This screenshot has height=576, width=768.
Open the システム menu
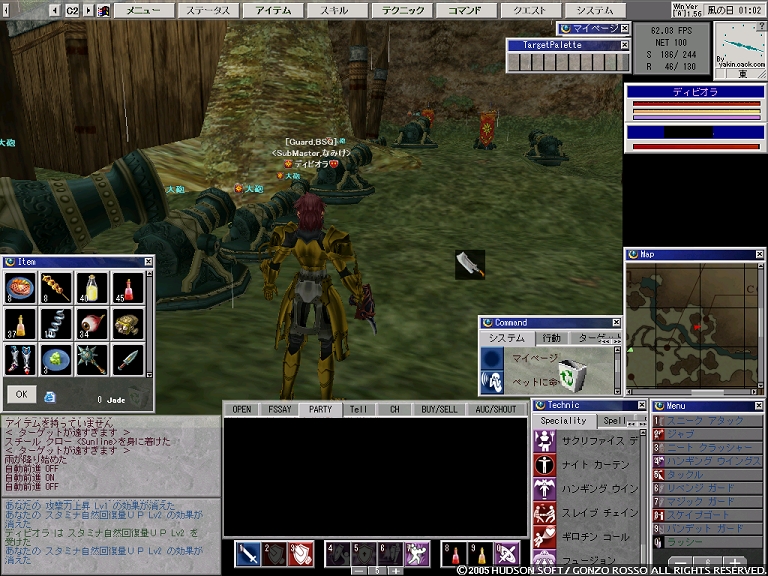click(x=595, y=10)
